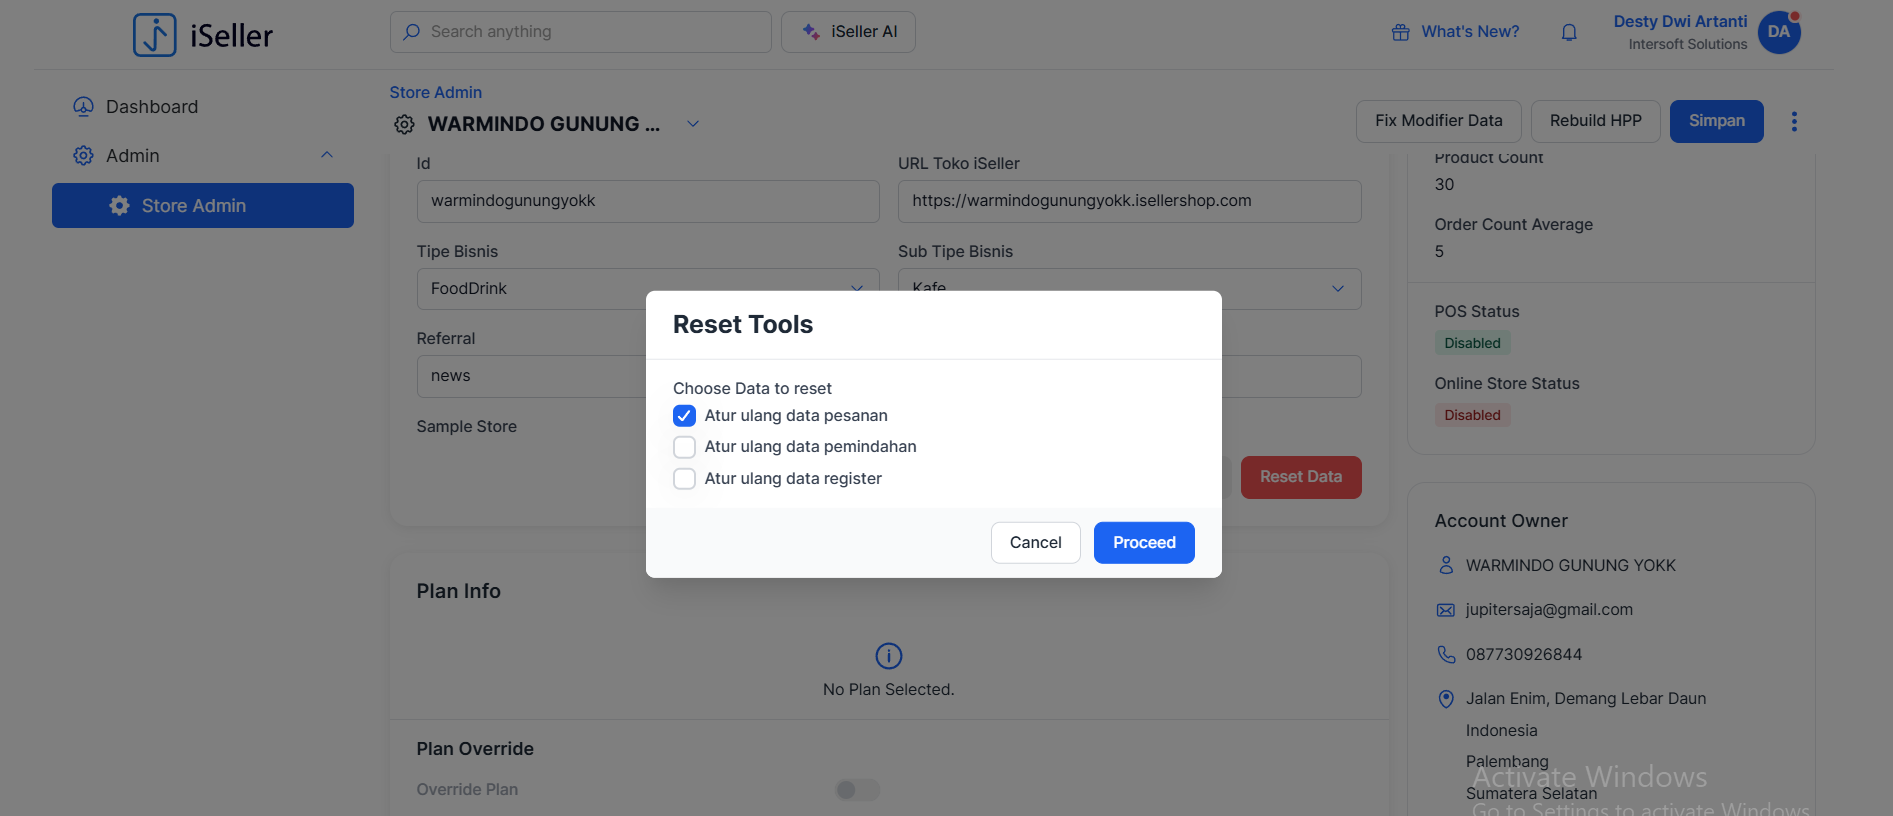Go to Dashboard in sidebar
The height and width of the screenshot is (816, 1893).
[151, 107]
